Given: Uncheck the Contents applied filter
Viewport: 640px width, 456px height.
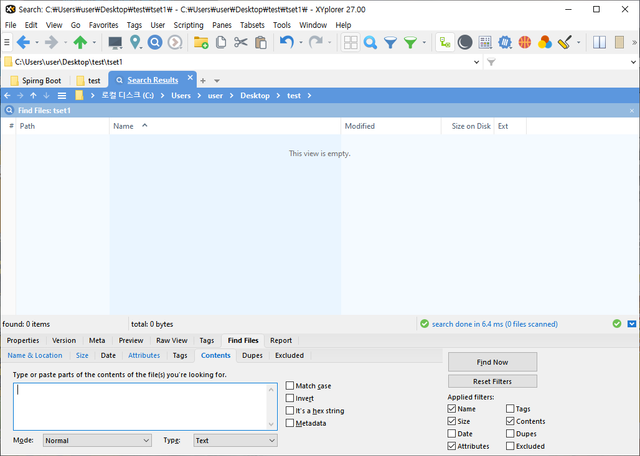Looking at the screenshot, I should pyautogui.click(x=510, y=421).
